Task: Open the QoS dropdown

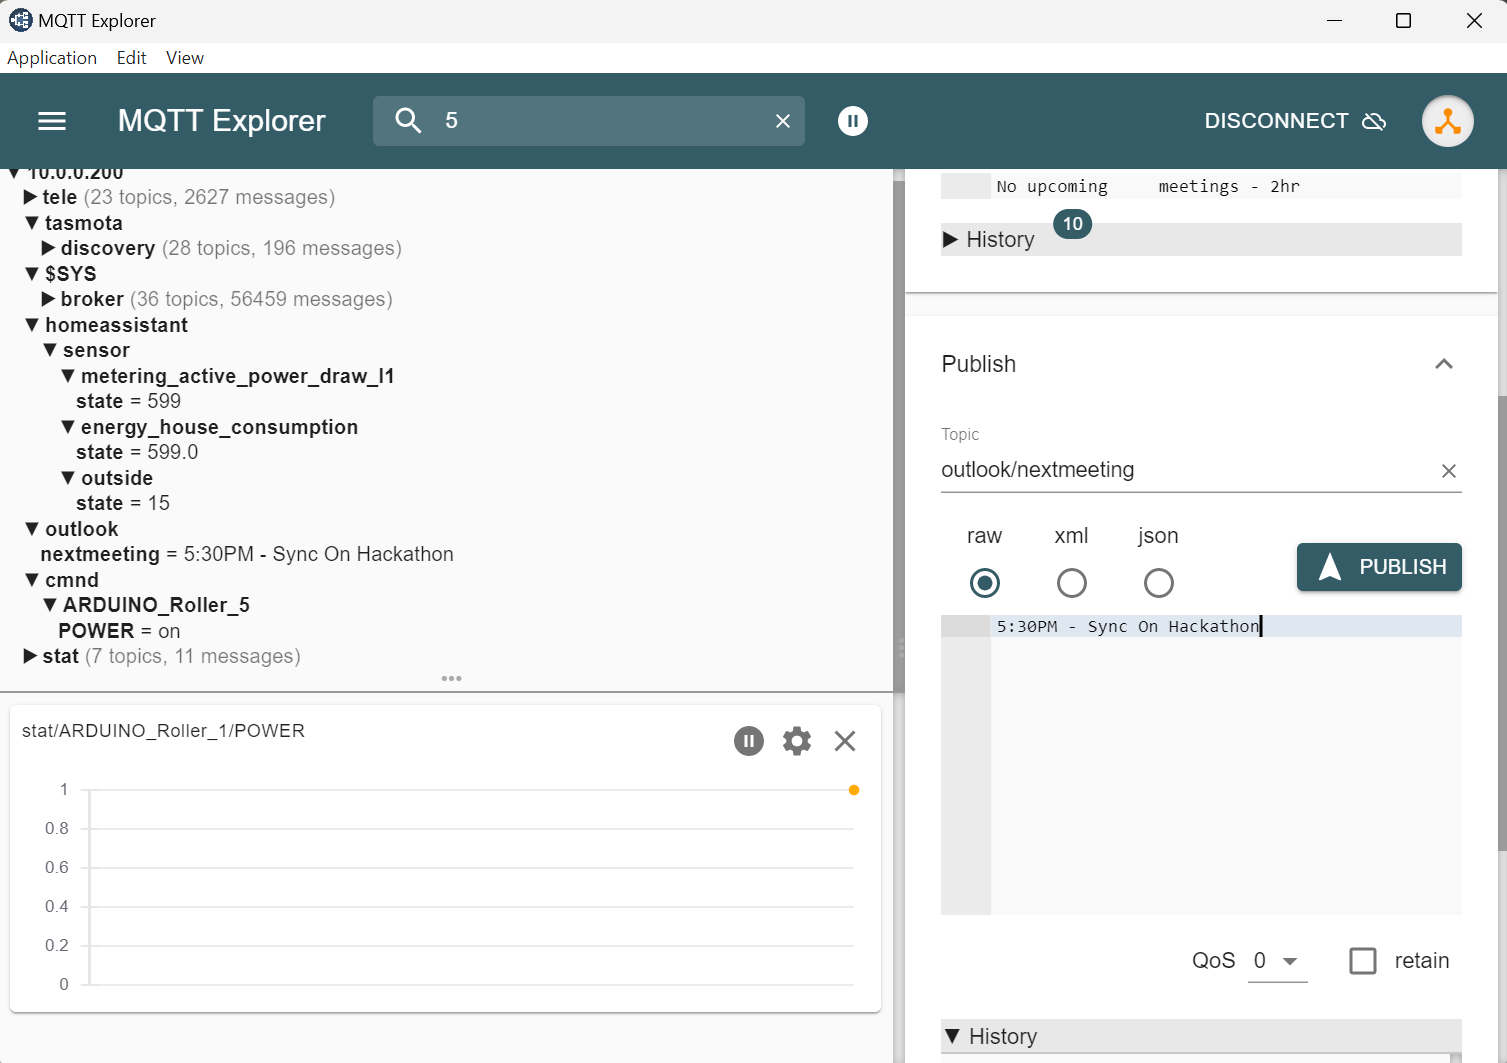Action: click(1277, 961)
